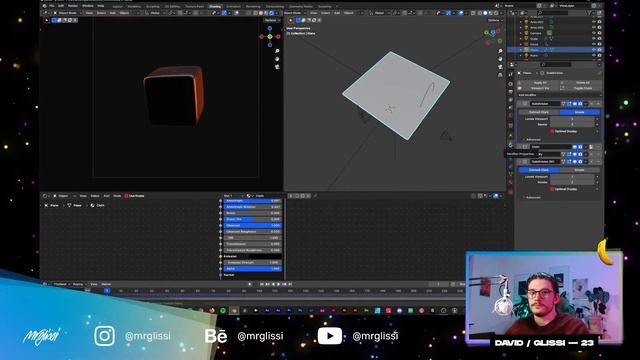Open material Slot dropdown in node editor
The height and width of the screenshot is (360, 640).
click(233, 196)
